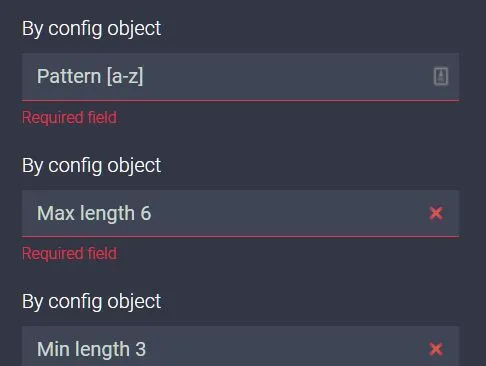Click the autofill icon in the Pattern field
The image size is (486, 366).
click(441, 76)
